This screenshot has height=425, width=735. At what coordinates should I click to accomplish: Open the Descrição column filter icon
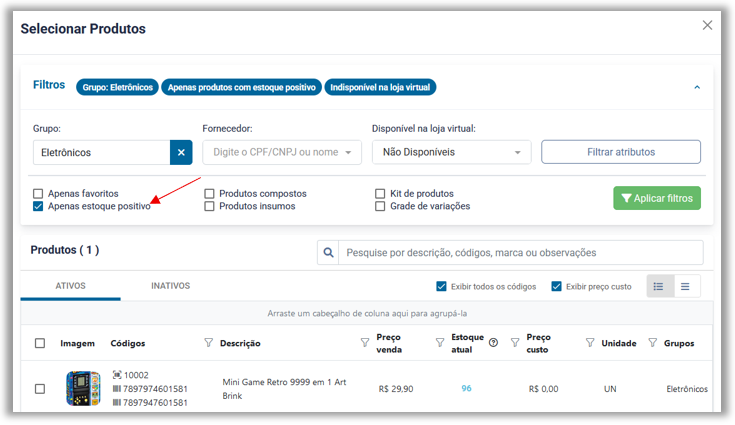(365, 343)
